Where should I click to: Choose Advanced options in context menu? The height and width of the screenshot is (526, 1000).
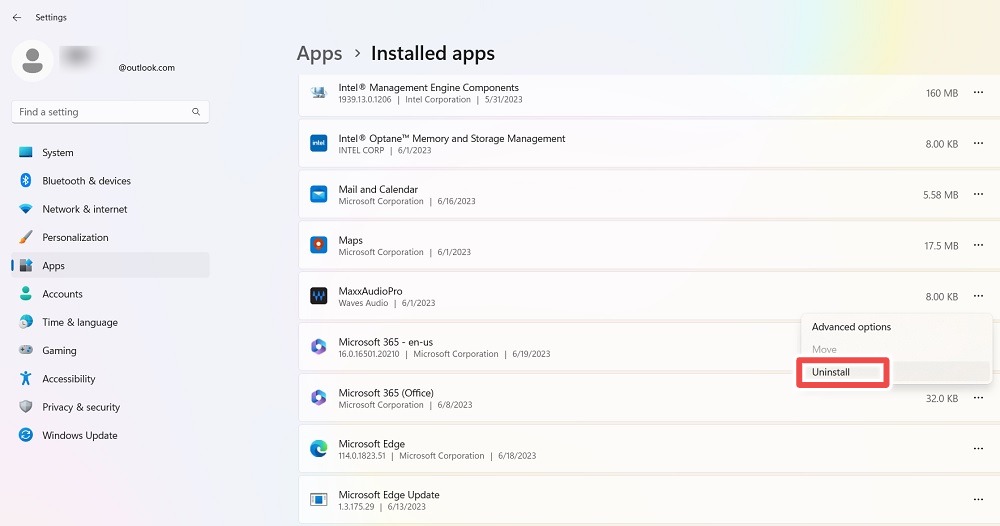point(896,326)
